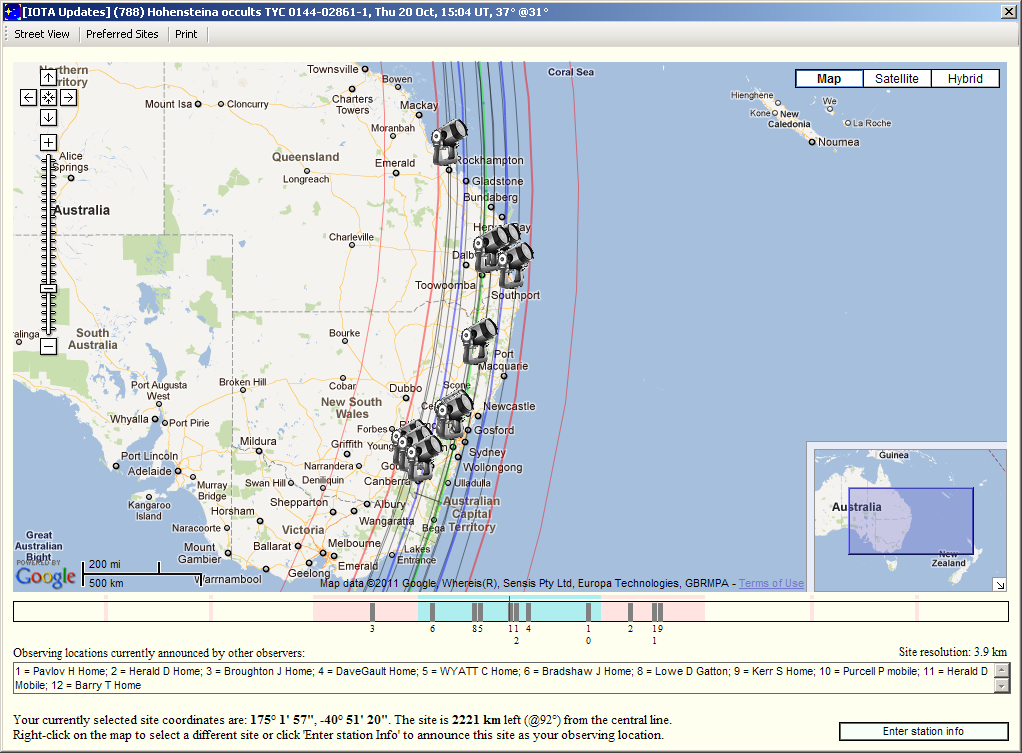Pan the map up with the arrow
This screenshot has width=1022, height=753.
click(x=48, y=78)
